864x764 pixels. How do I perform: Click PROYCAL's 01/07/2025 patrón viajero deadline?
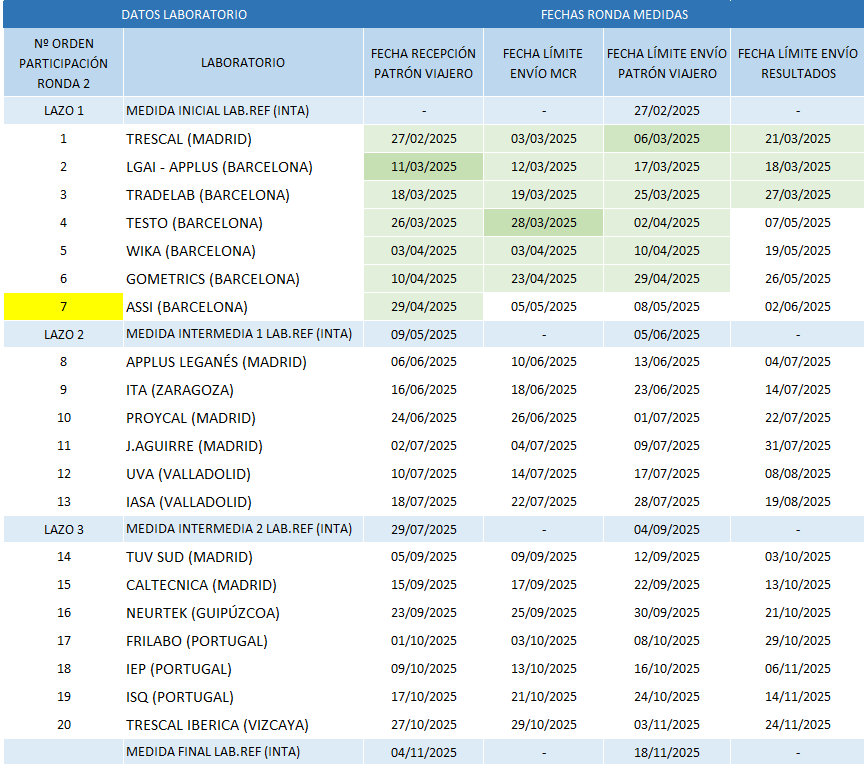[667, 418]
